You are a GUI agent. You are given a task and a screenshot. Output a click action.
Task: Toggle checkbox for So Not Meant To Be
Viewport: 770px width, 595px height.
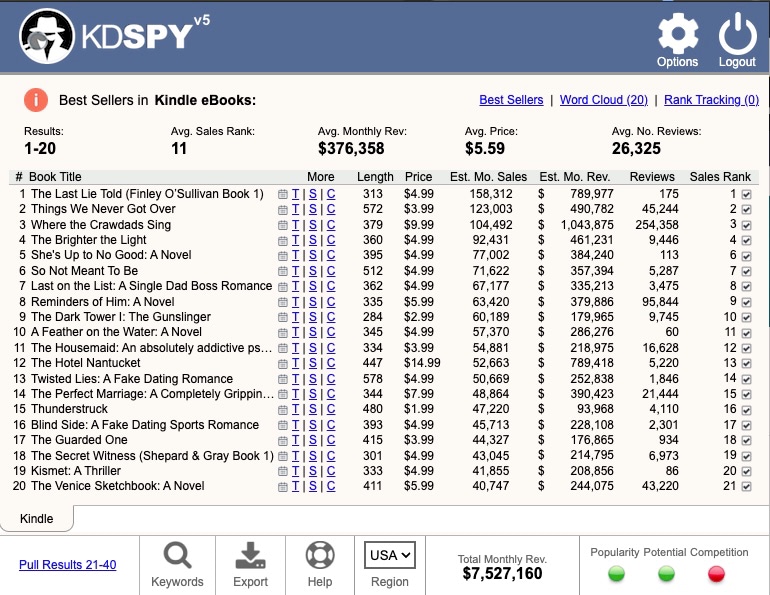tap(746, 271)
